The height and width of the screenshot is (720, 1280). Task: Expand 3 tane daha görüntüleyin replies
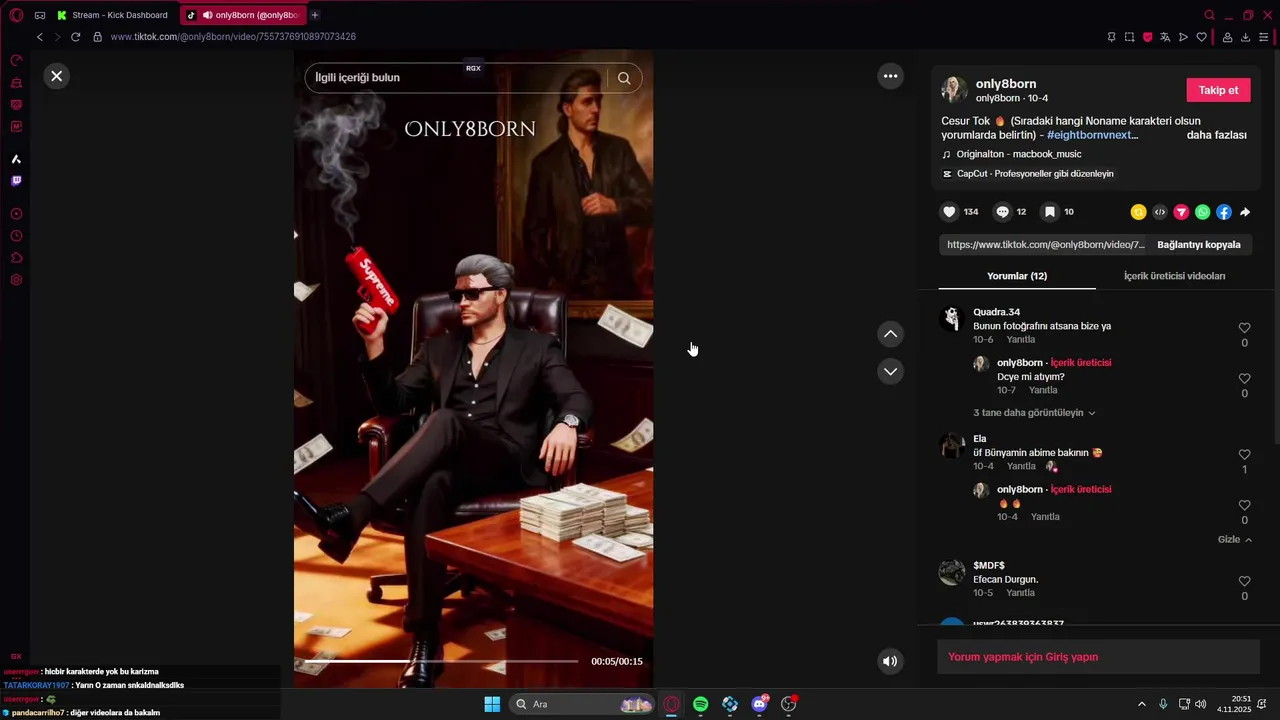tap(1034, 413)
